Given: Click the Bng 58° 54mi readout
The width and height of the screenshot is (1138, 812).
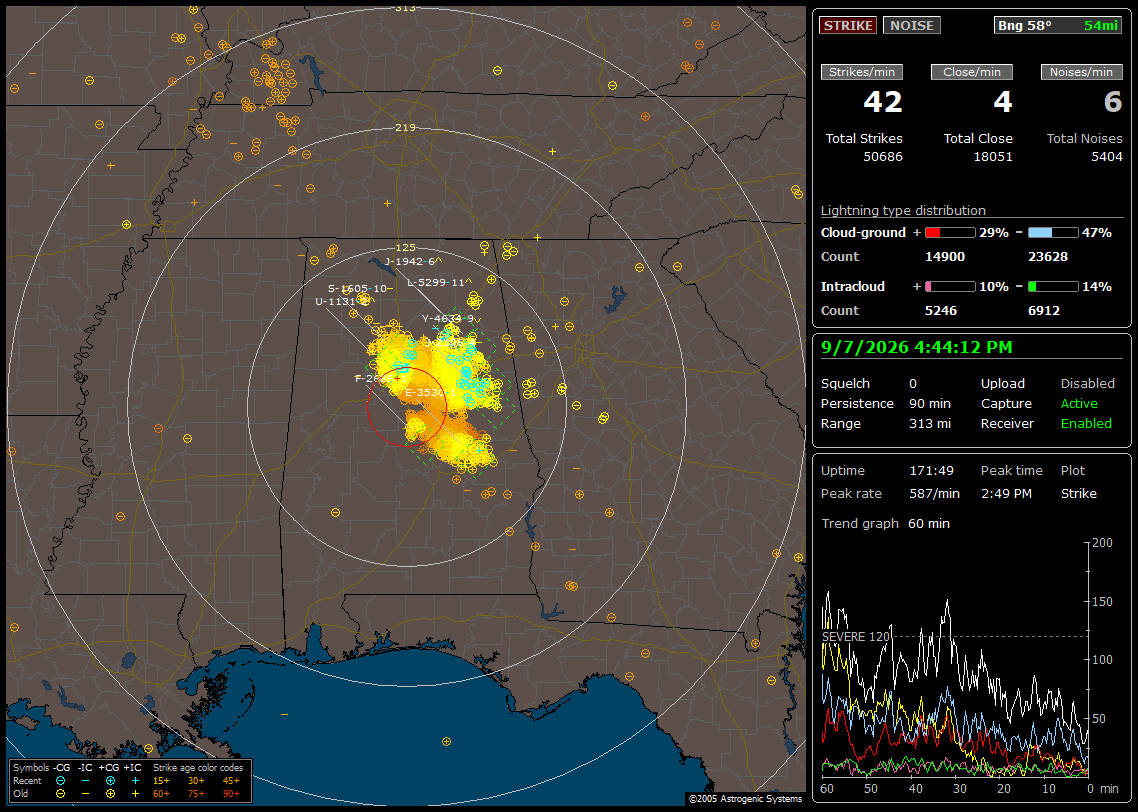Looking at the screenshot, I should (1058, 25).
